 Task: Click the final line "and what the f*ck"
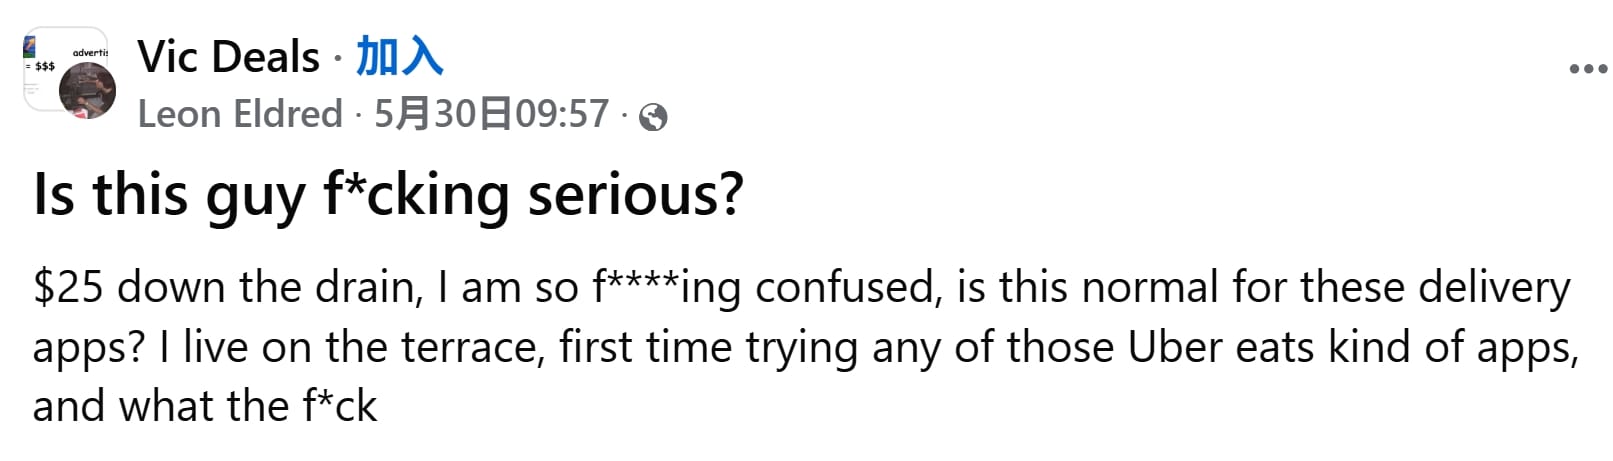(x=205, y=407)
